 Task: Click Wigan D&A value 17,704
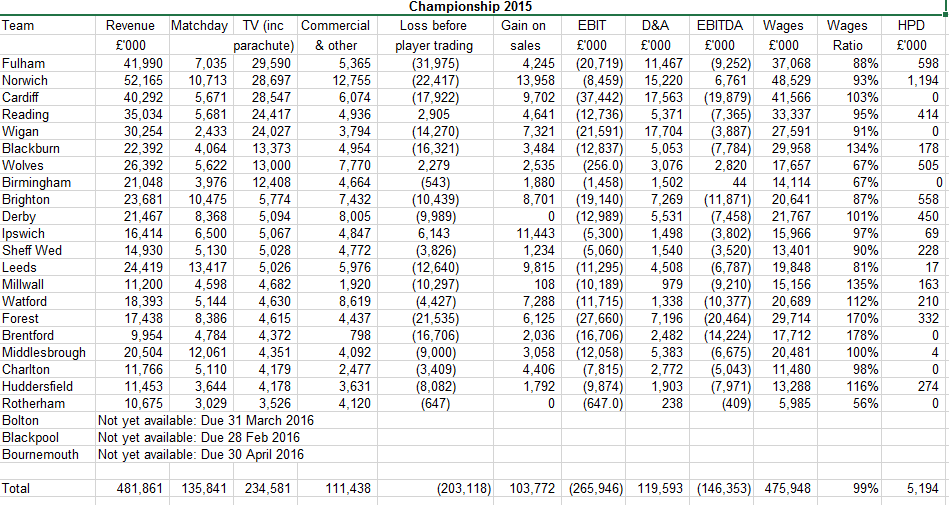point(662,131)
